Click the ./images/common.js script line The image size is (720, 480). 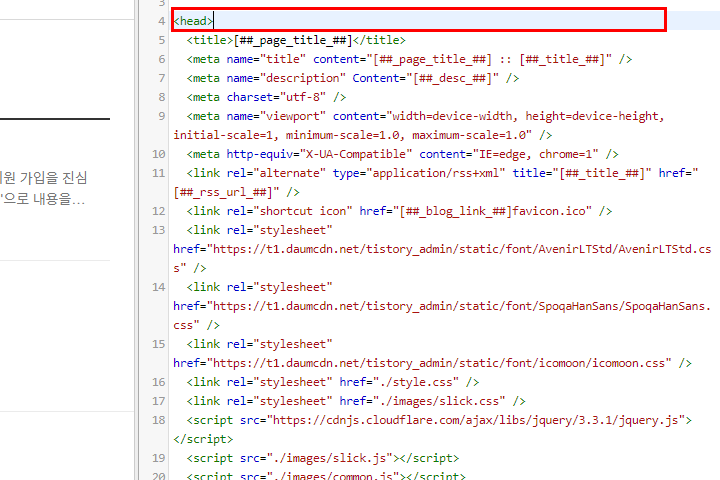pos(326,475)
